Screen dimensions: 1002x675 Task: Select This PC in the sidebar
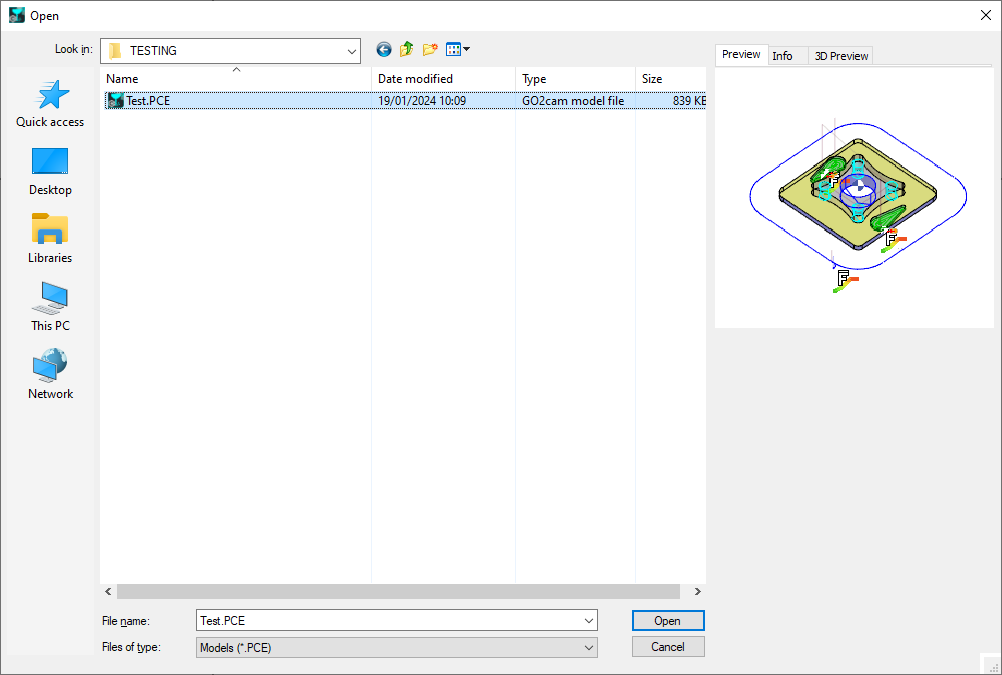tap(50, 307)
